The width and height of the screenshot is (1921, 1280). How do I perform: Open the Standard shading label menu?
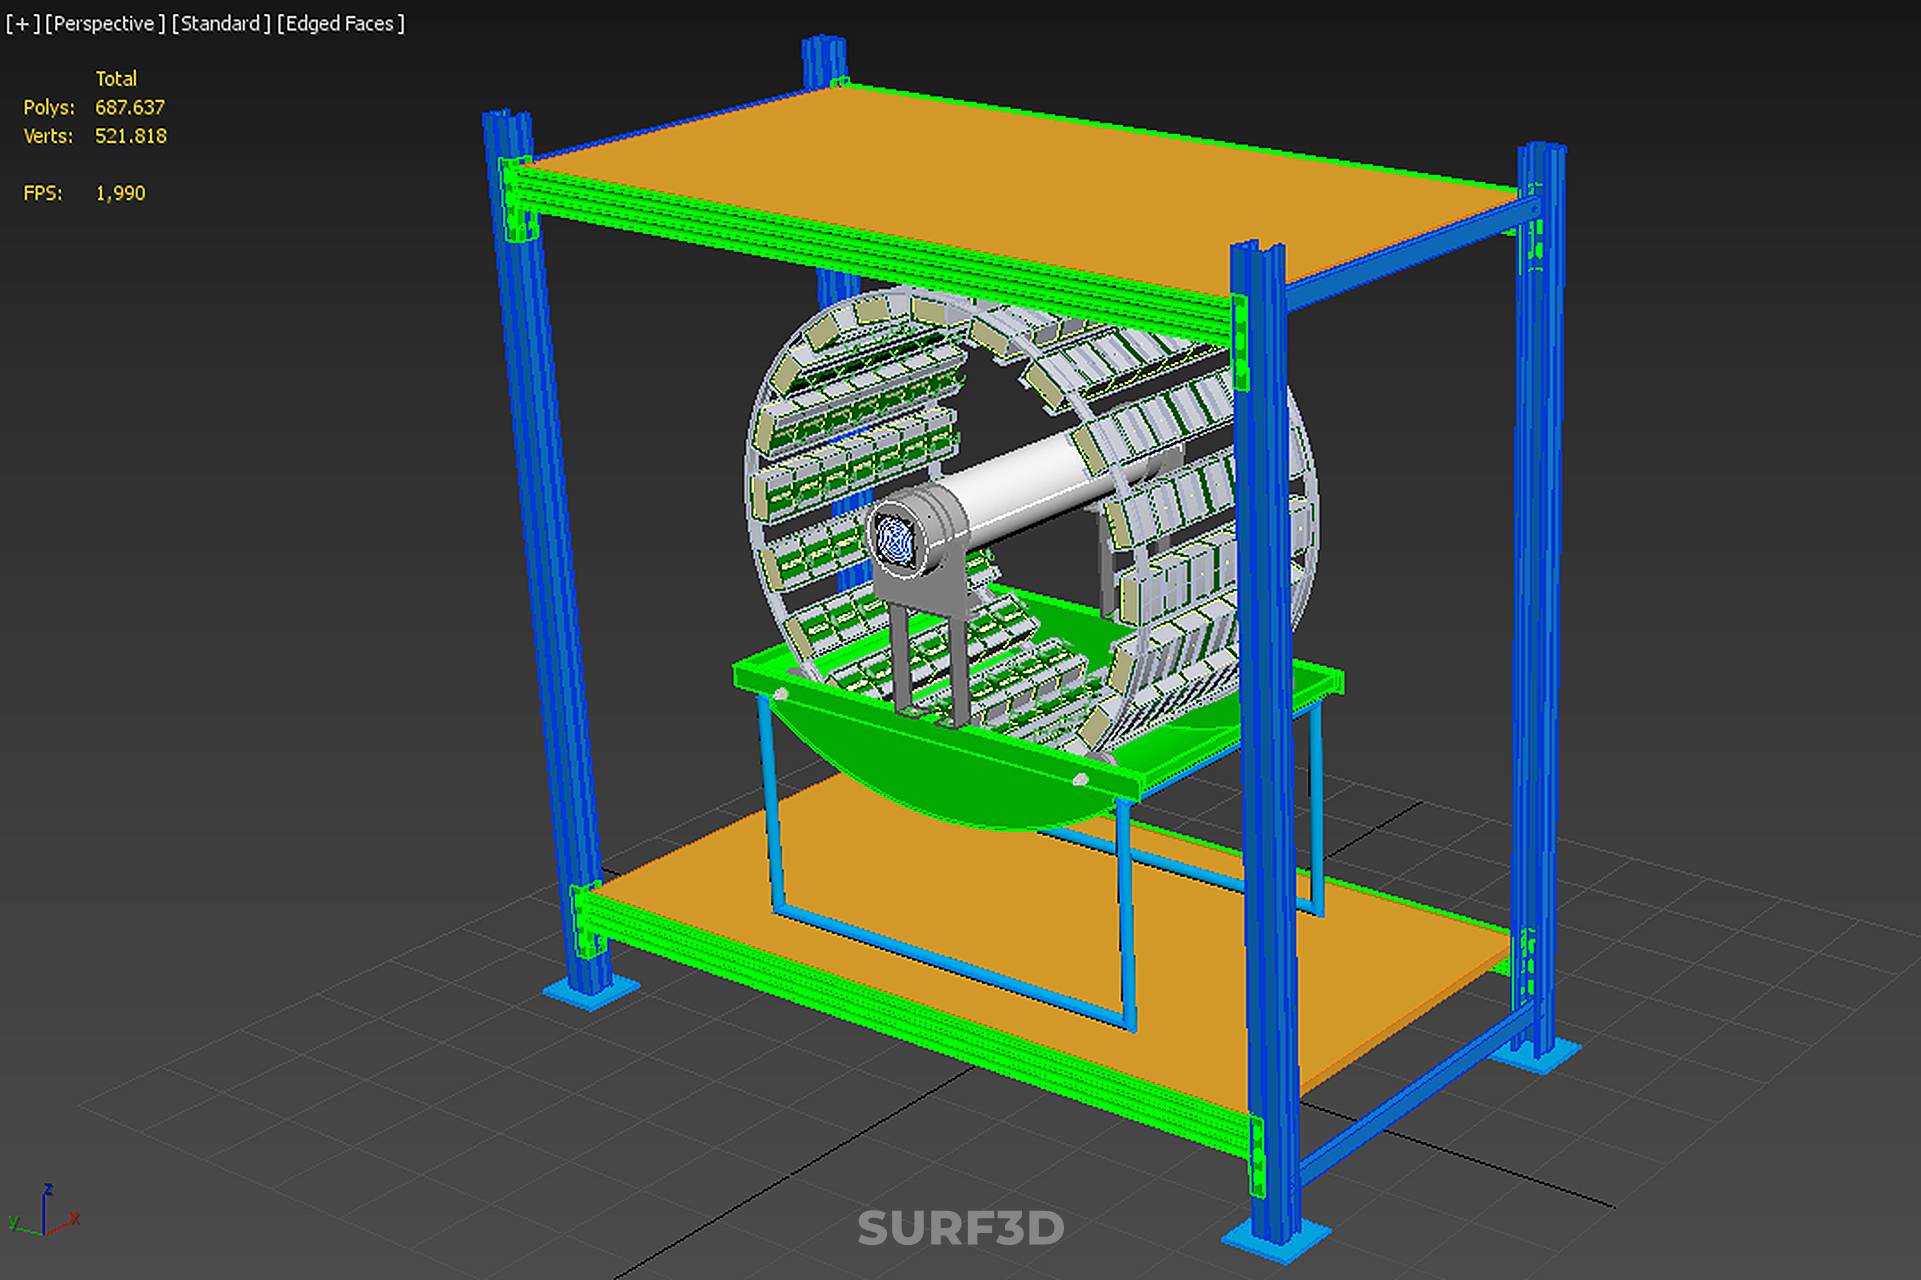pos(221,23)
